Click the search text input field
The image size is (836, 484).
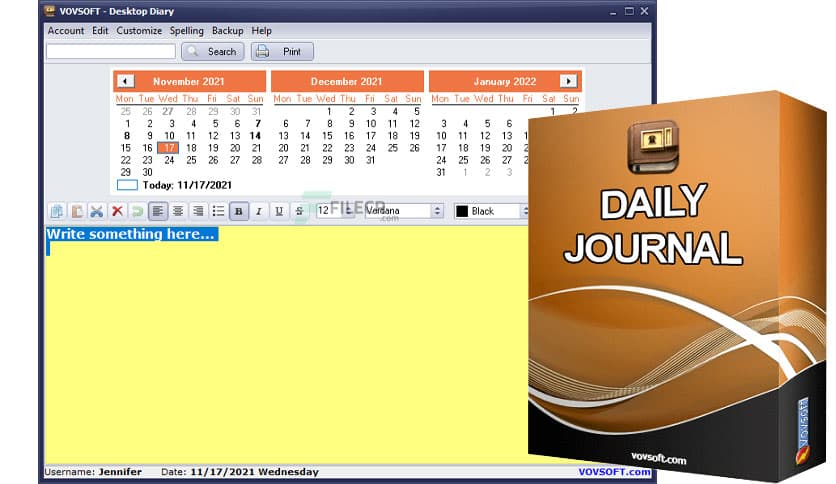tap(111, 51)
